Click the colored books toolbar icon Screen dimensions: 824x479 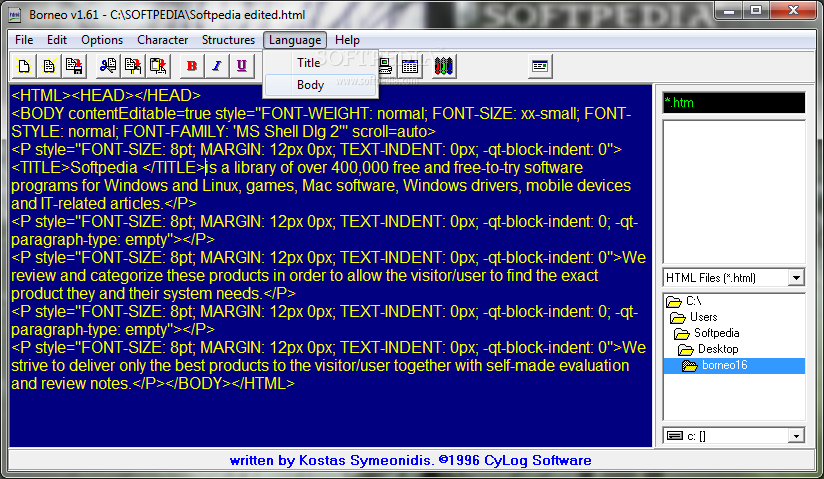click(443, 66)
